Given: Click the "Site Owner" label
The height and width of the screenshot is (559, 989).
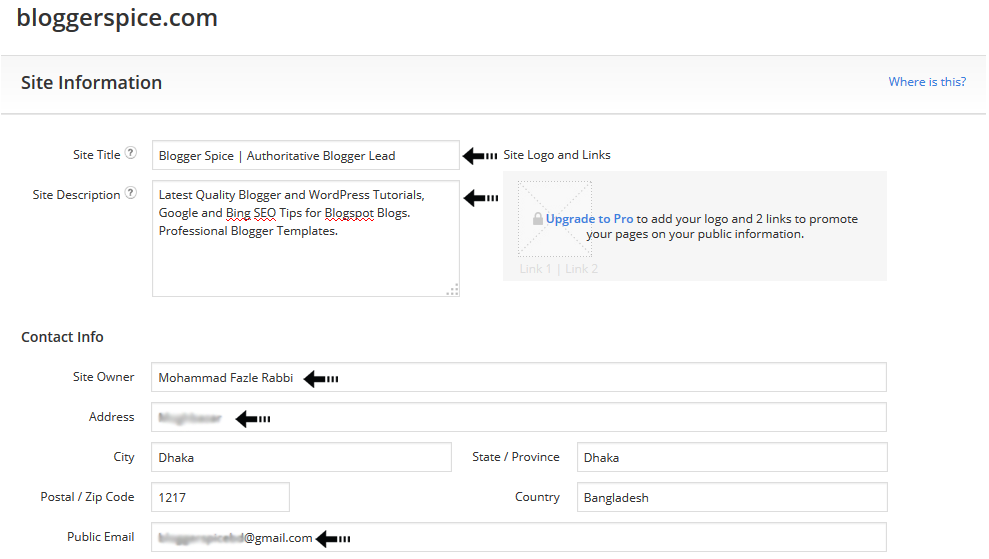Looking at the screenshot, I should click(x=103, y=377).
